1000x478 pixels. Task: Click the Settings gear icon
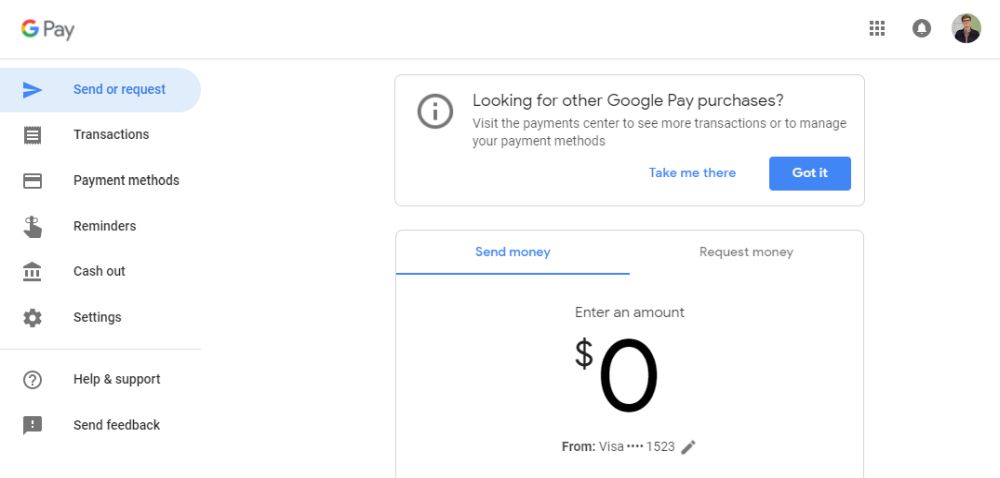tap(32, 317)
